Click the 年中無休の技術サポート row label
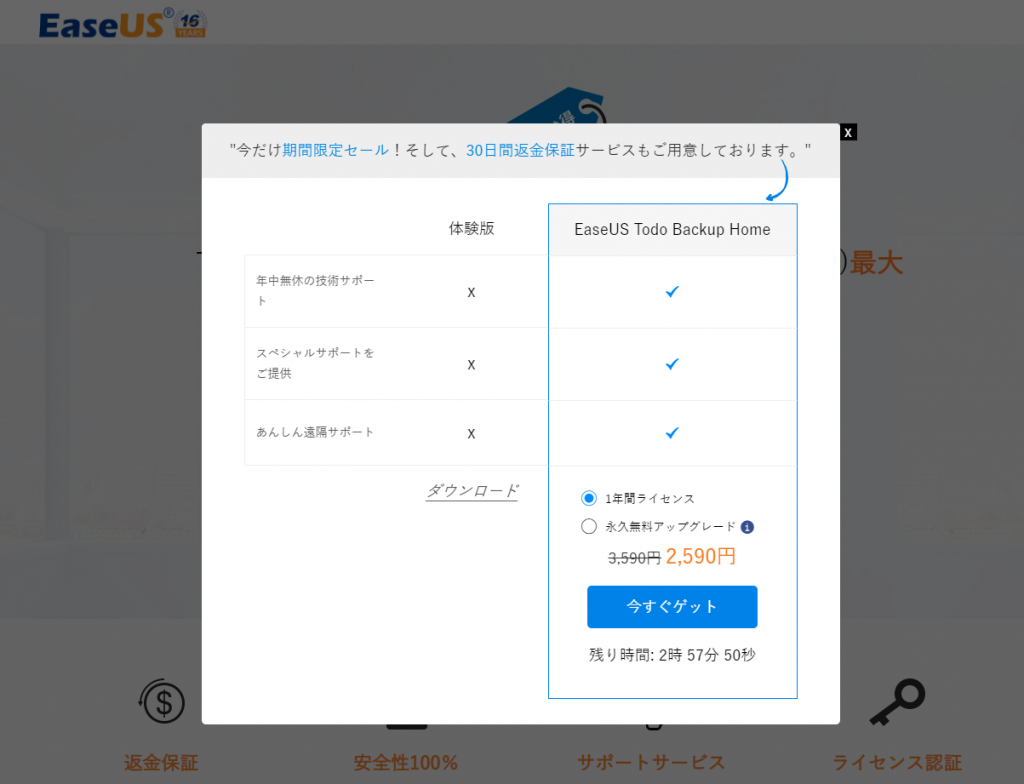 [315, 291]
